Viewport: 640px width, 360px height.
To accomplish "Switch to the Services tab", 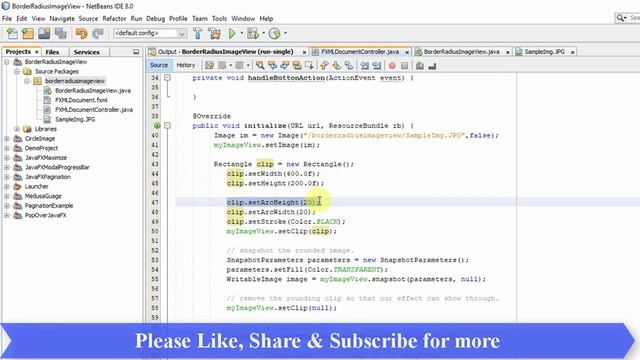I will pos(87,52).
